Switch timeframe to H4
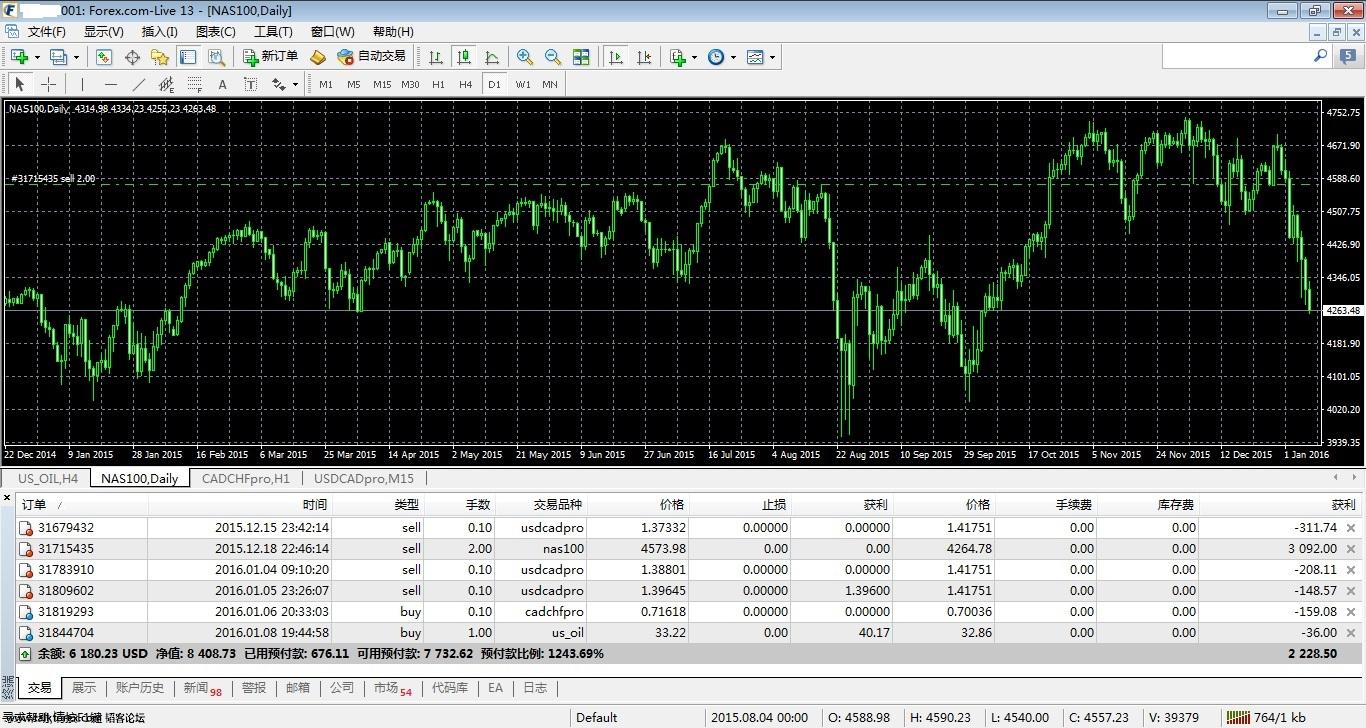This screenshot has height=728, width=1366. pyautogui.click(x=465, y=84)
